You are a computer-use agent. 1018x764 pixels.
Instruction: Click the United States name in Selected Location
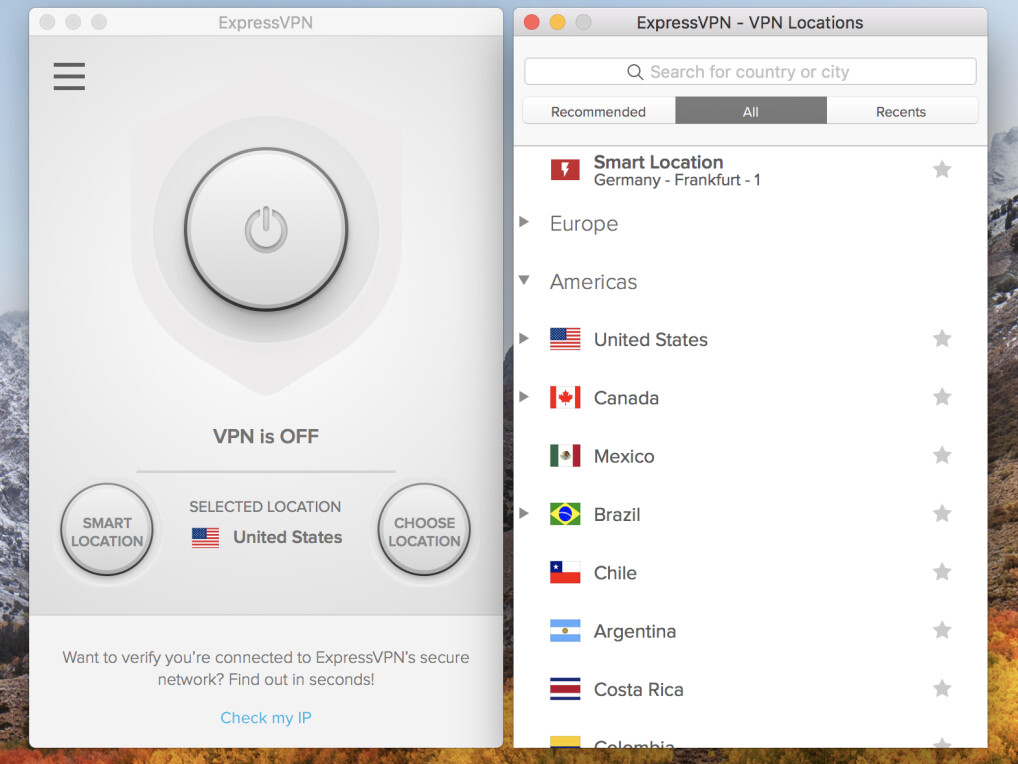[x=288, y=537]
